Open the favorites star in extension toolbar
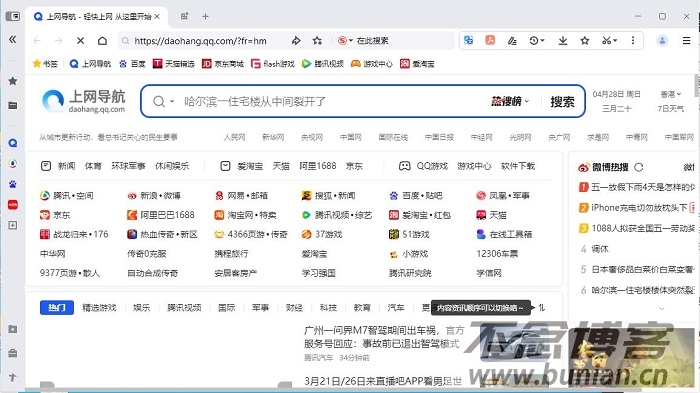Image resolution: width=700 pixels, height=393 pixels. [x=584, y=41]
